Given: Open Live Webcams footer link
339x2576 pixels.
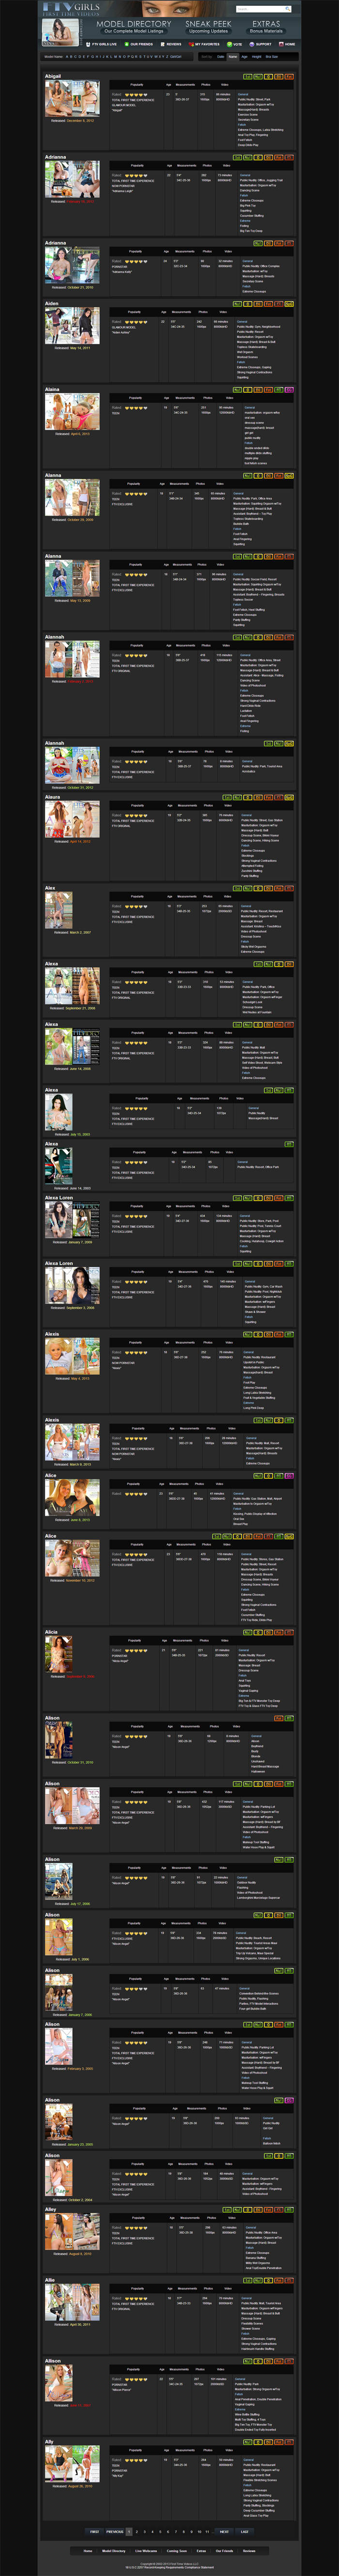Looking at the screenshot, I should [146, 2551].
